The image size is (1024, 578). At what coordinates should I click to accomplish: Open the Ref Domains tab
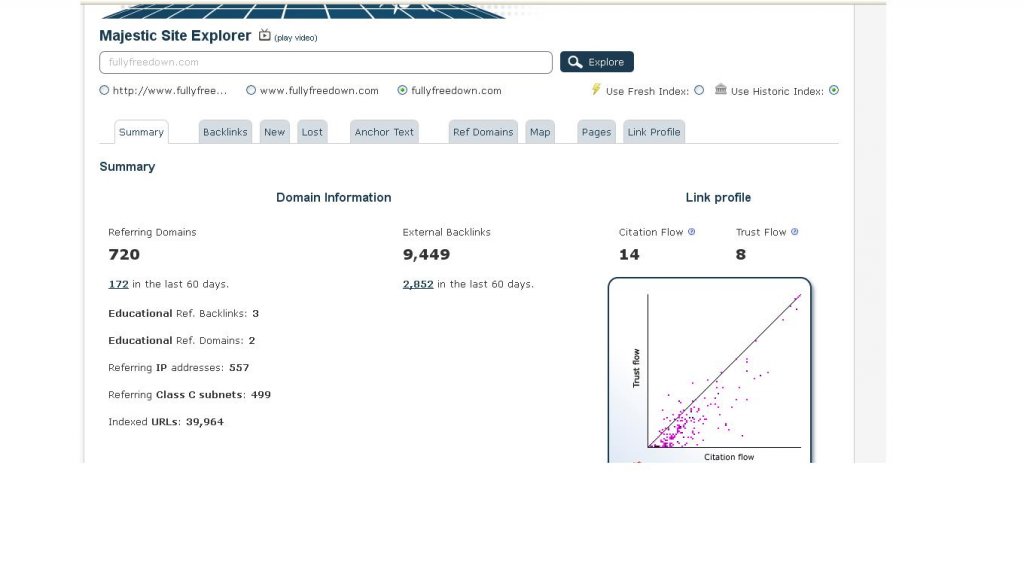(x=483, y=132)
